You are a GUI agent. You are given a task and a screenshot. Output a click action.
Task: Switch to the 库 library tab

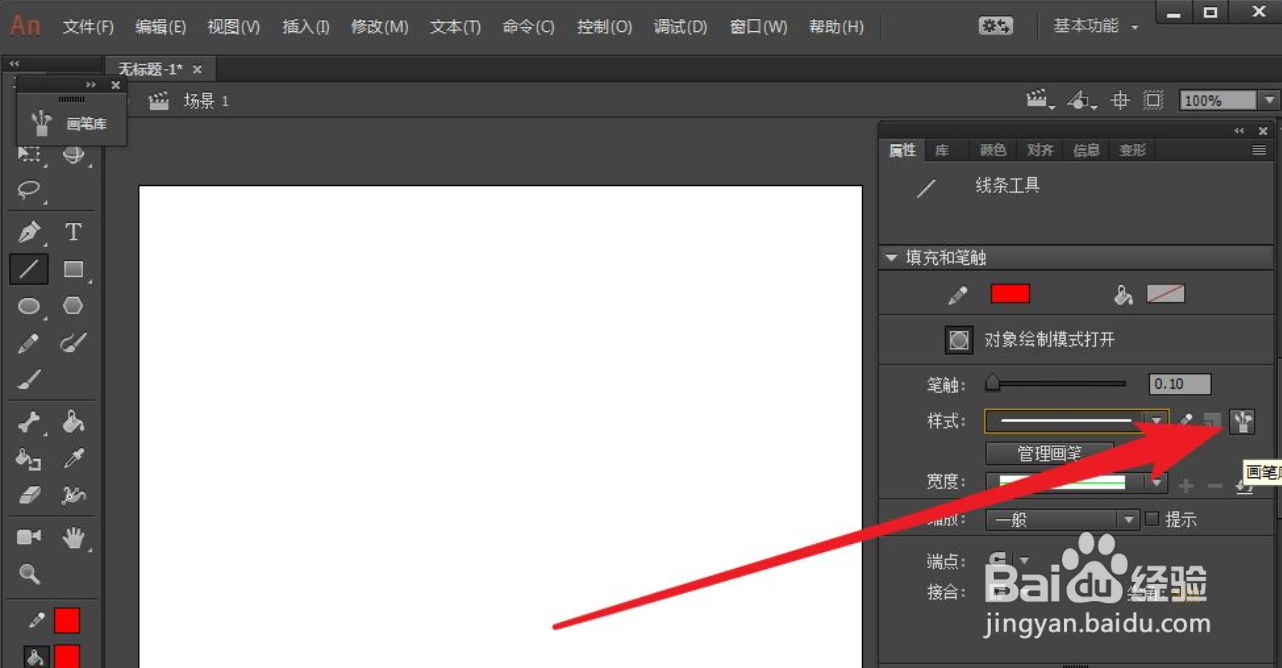point(942,150)
